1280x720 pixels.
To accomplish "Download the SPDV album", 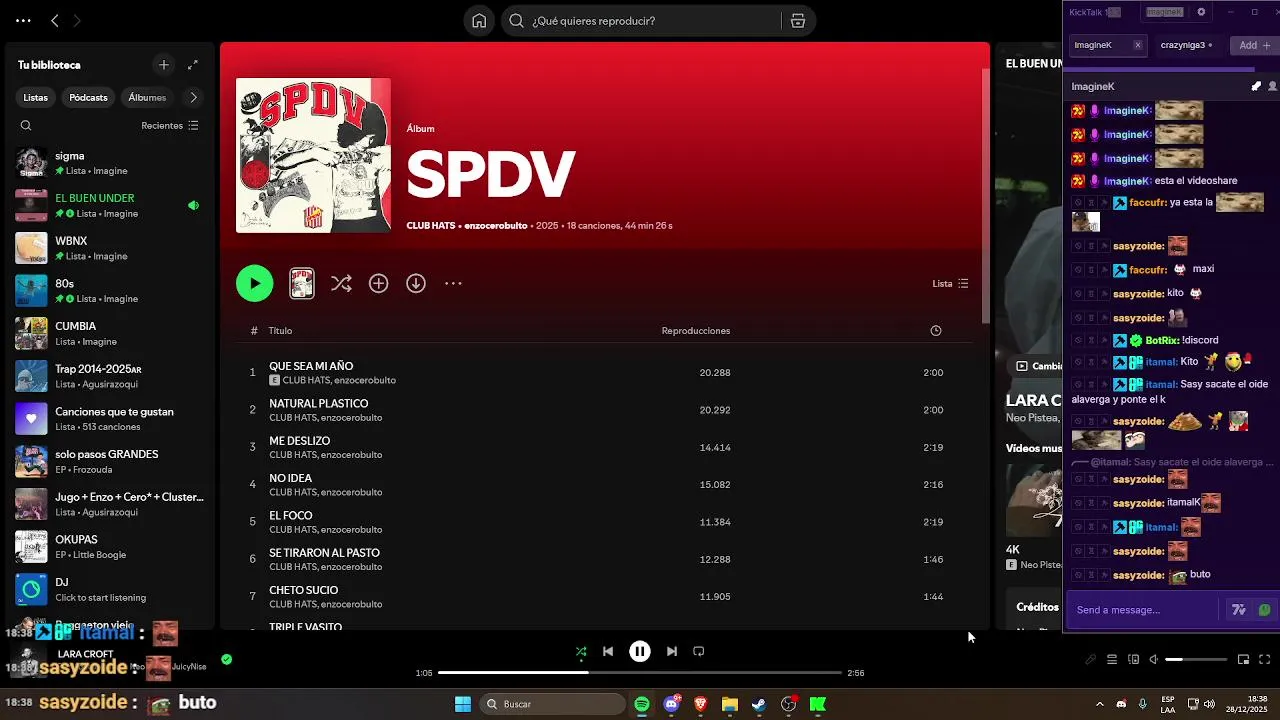I will tap(416, 284).
